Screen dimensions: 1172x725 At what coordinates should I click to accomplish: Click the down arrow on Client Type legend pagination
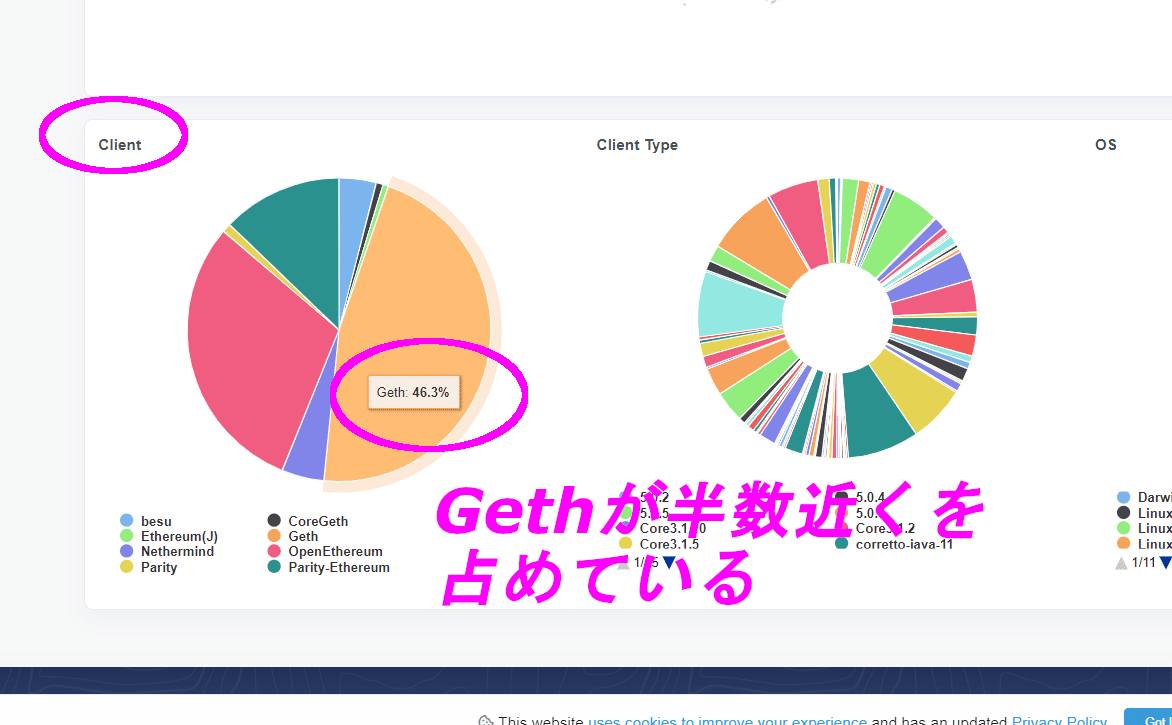(x=670, y=562)
